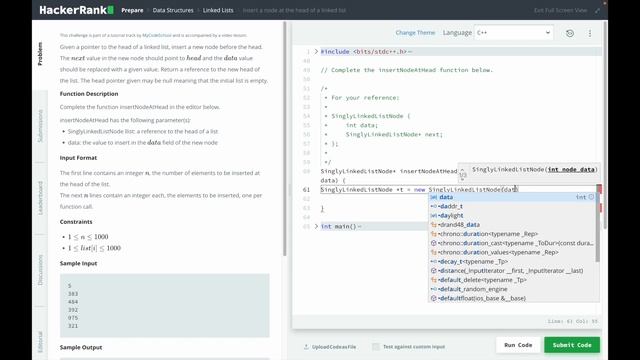
Task: Open the editor three-dot options menu
Action: pos(590,33)
